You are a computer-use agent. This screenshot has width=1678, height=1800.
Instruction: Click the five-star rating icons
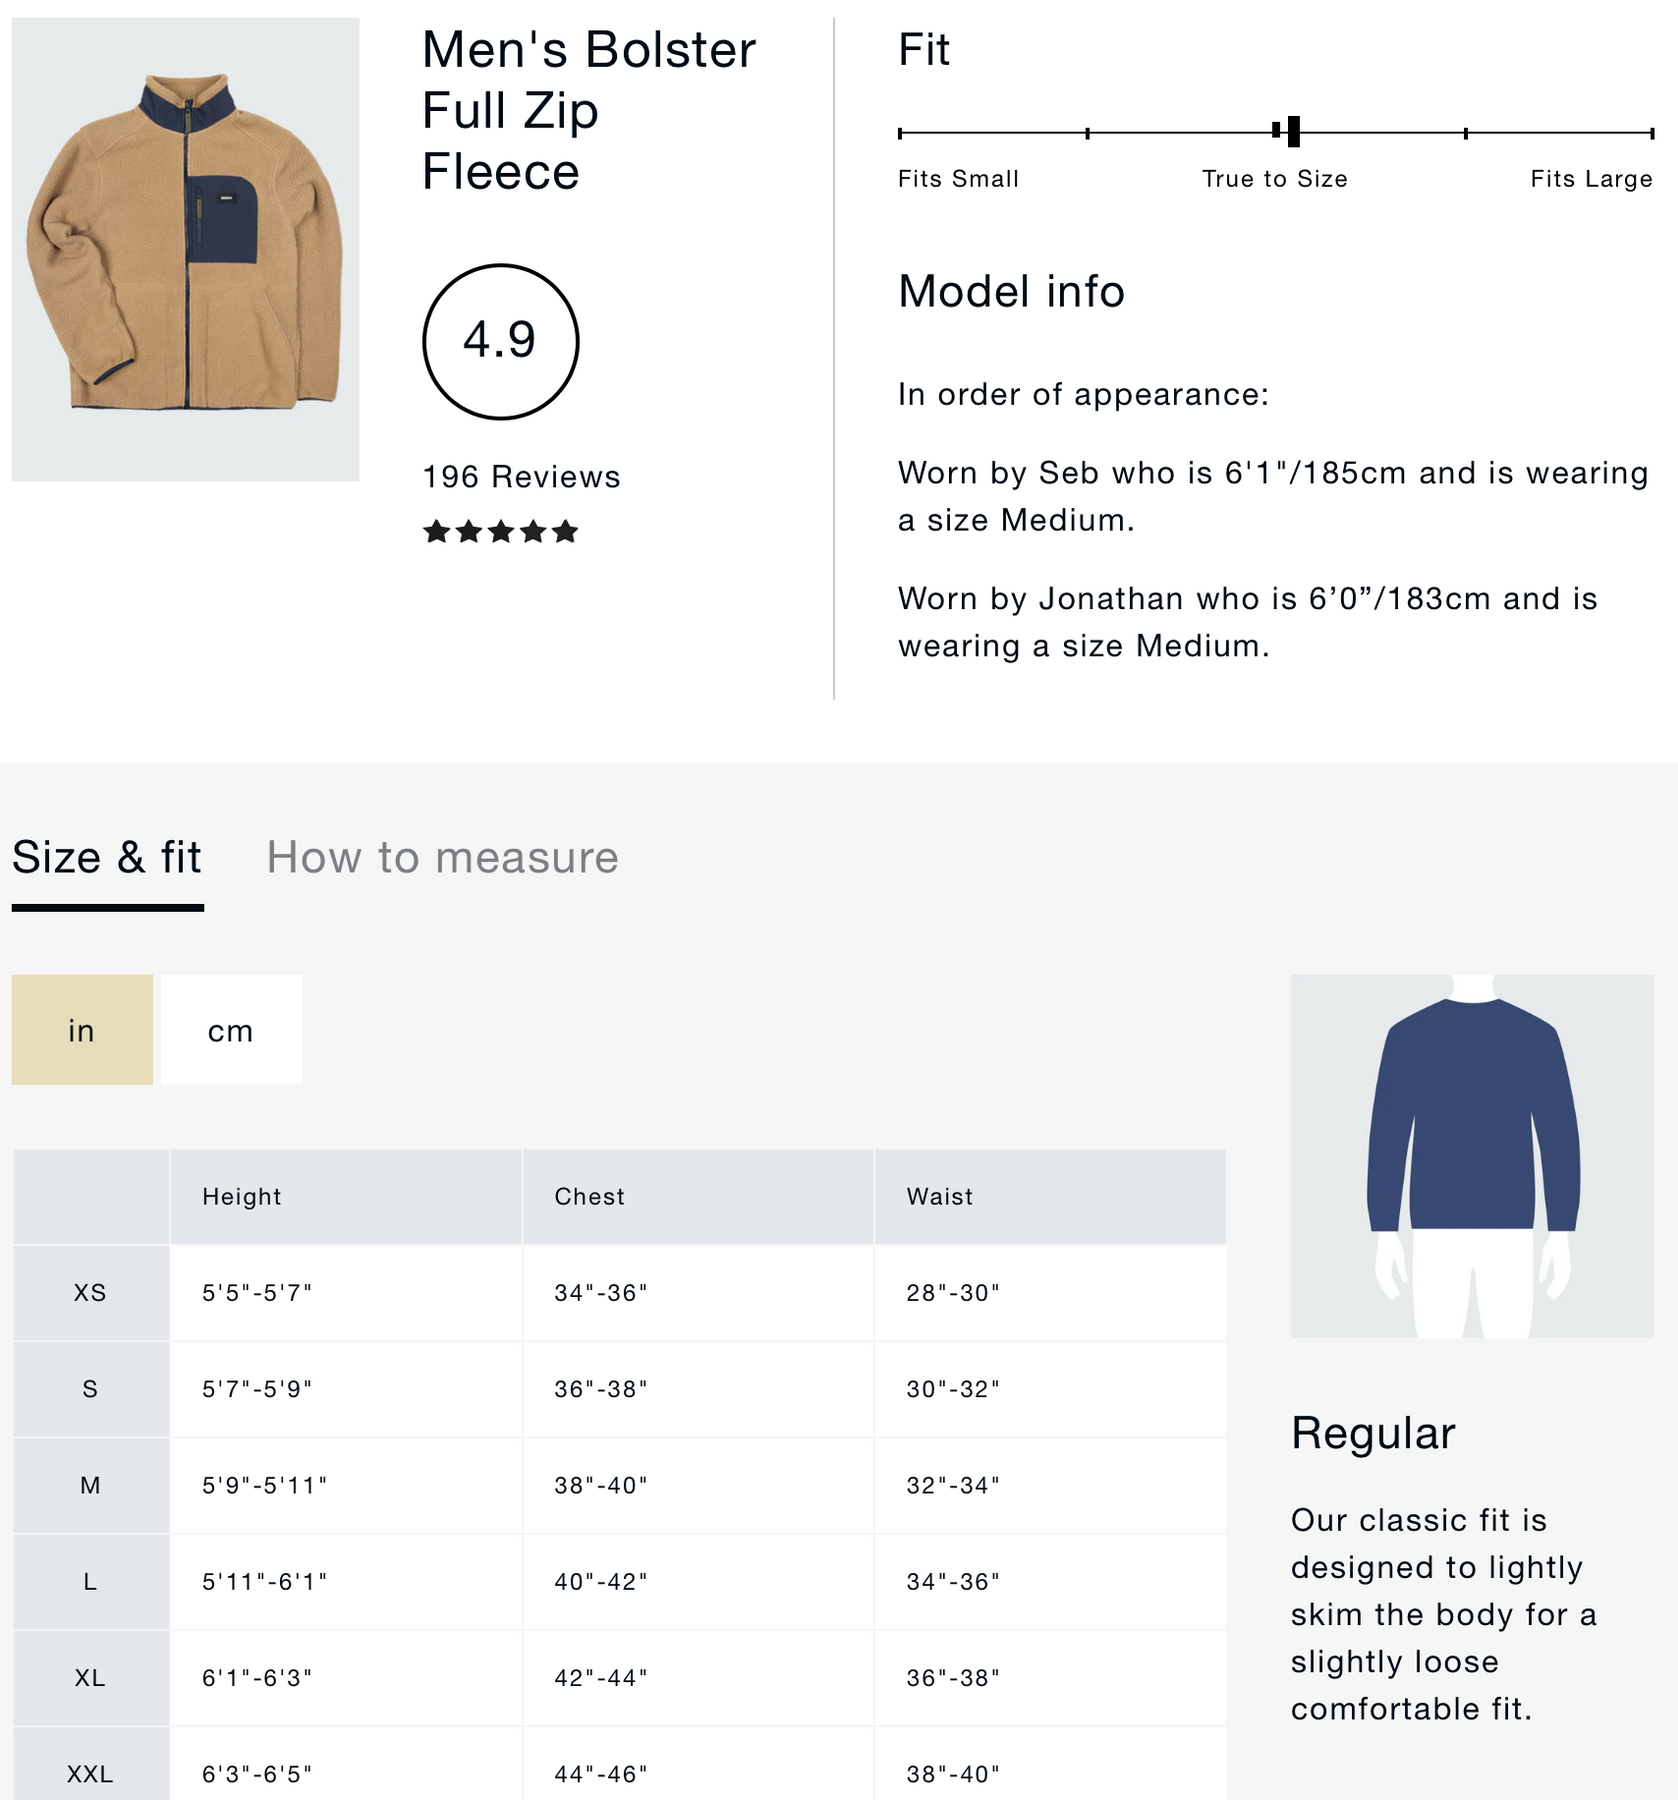(500, 531)
